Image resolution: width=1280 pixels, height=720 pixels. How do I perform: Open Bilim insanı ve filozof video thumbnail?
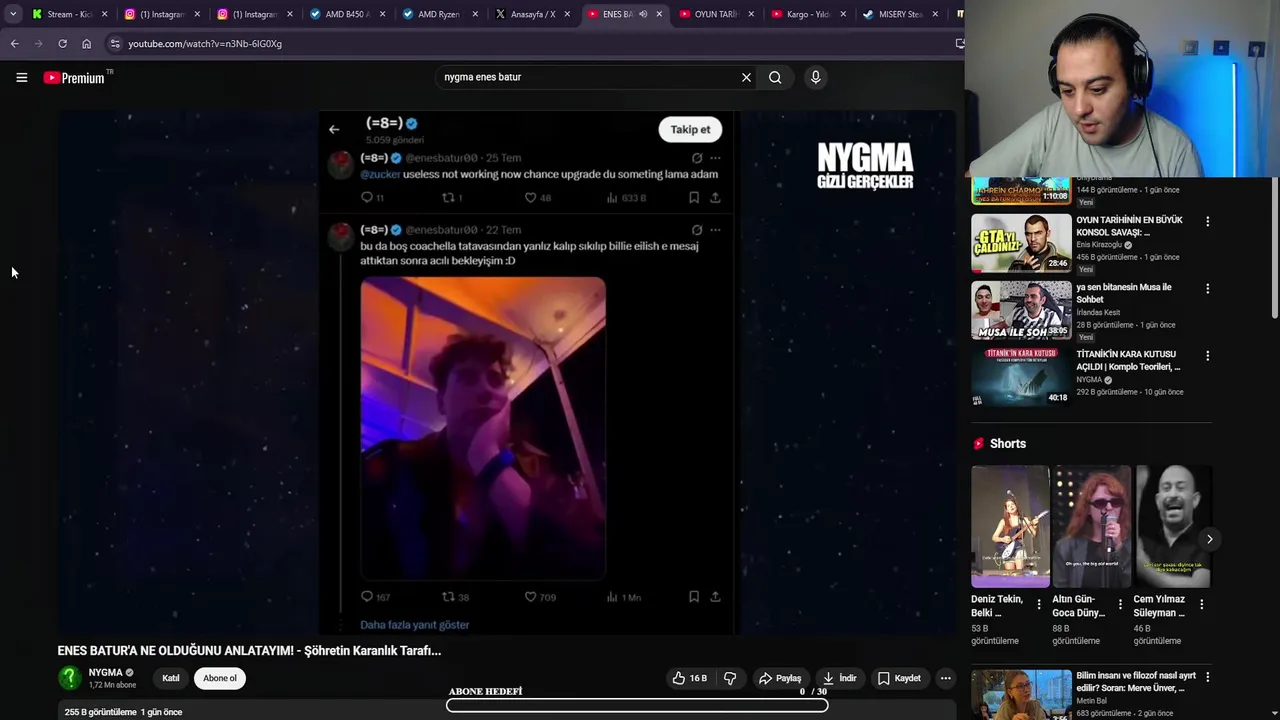click(x=1021, y=695)
